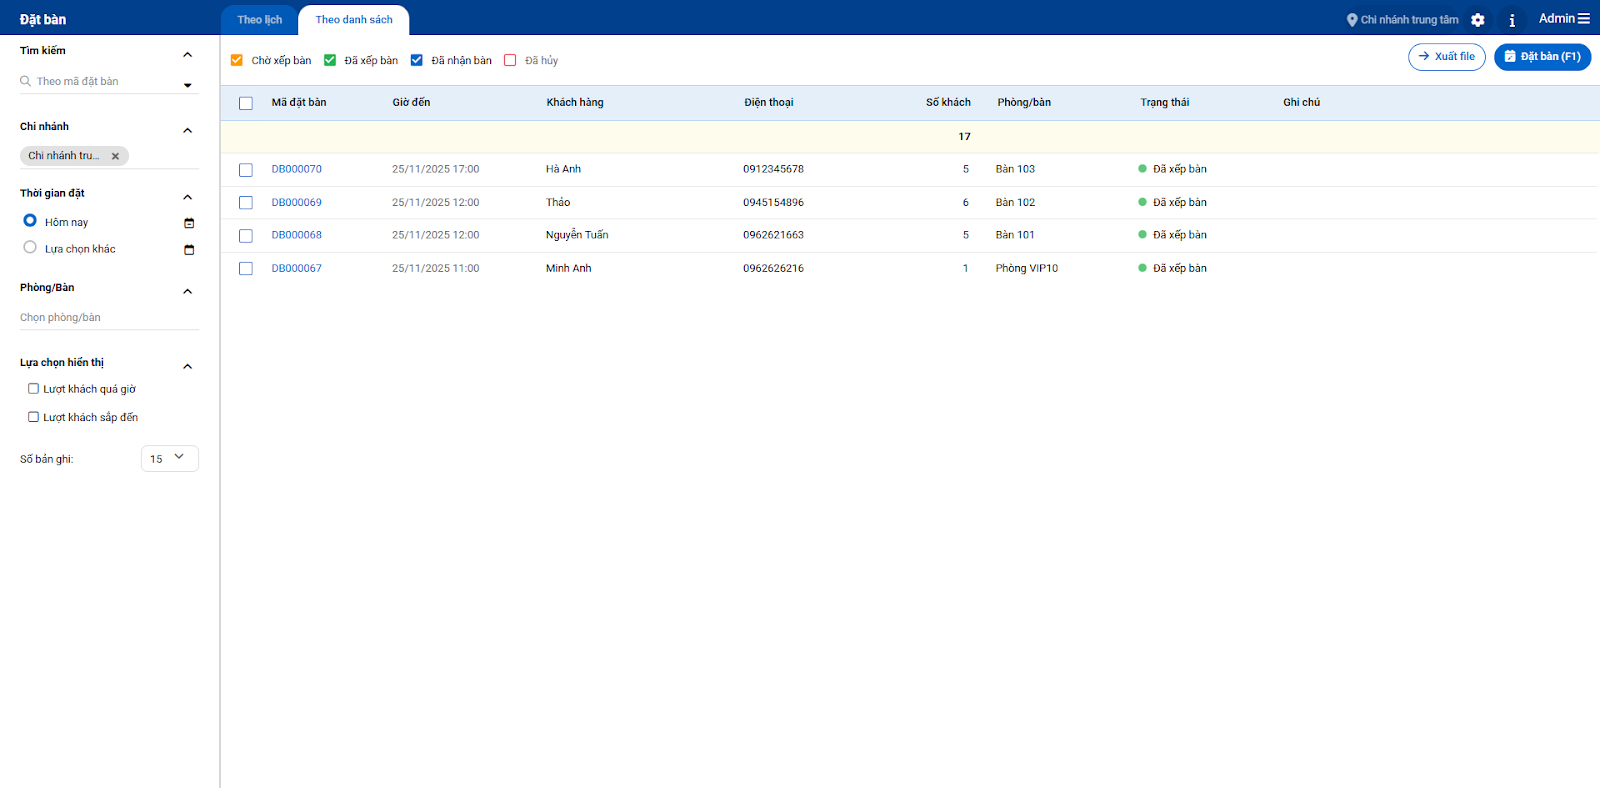Screen dimensions: 1600x788
Task: Click search magnifier icon in Tìm kiếm
Action: pyautogui.click(x=26, y=81)
